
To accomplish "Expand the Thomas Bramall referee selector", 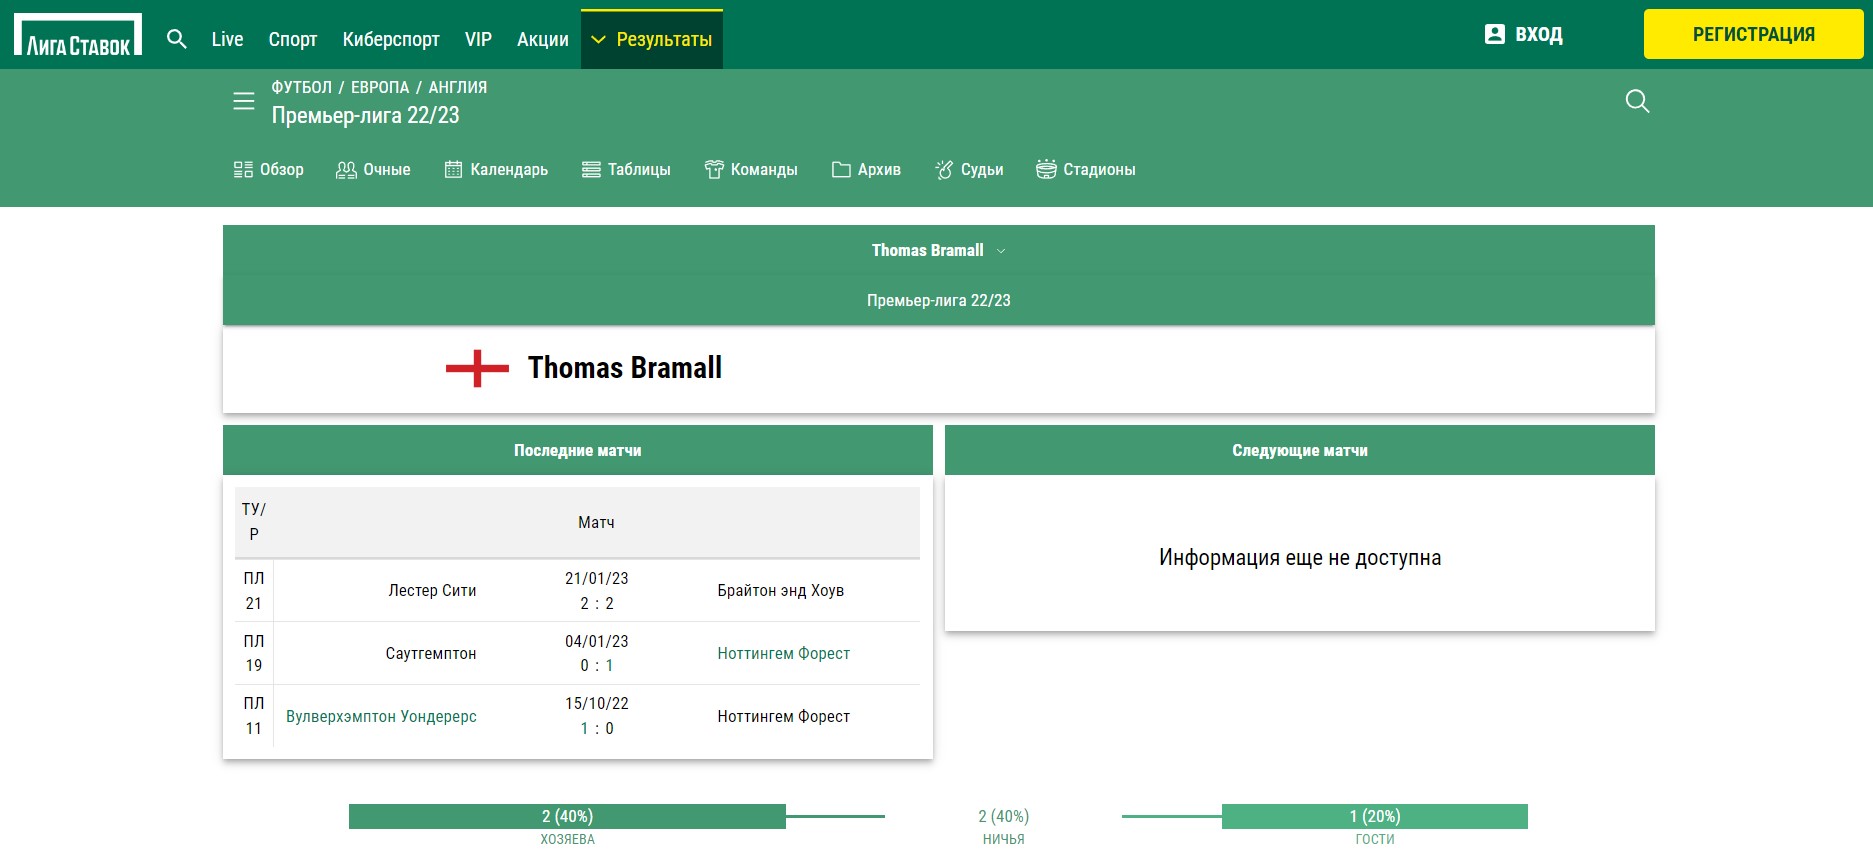I will (938, 250).
